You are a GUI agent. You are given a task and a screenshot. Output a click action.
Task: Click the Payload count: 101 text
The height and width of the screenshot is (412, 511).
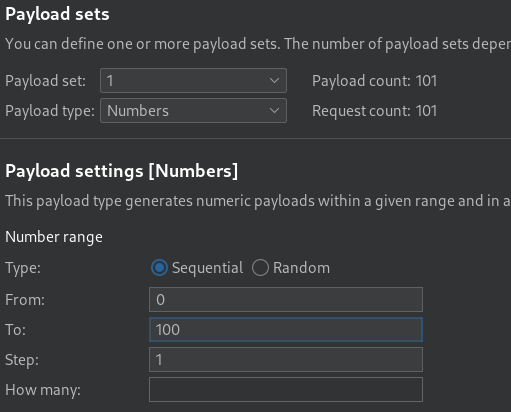coord(374,81)
